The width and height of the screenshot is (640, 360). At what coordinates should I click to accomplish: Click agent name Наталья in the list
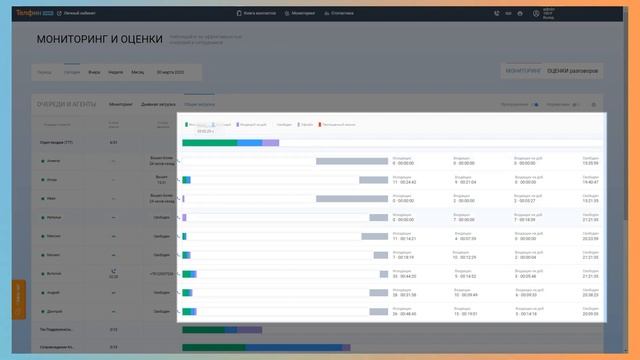54,218
